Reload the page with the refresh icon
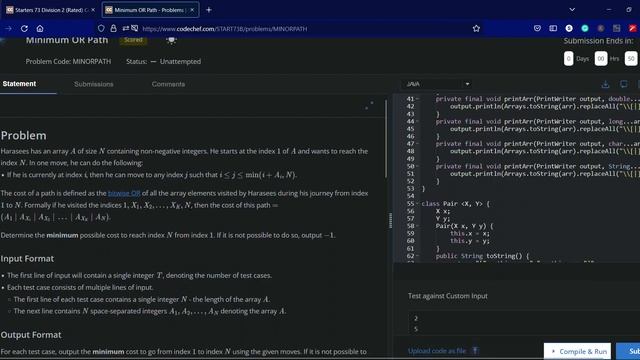 24,29
